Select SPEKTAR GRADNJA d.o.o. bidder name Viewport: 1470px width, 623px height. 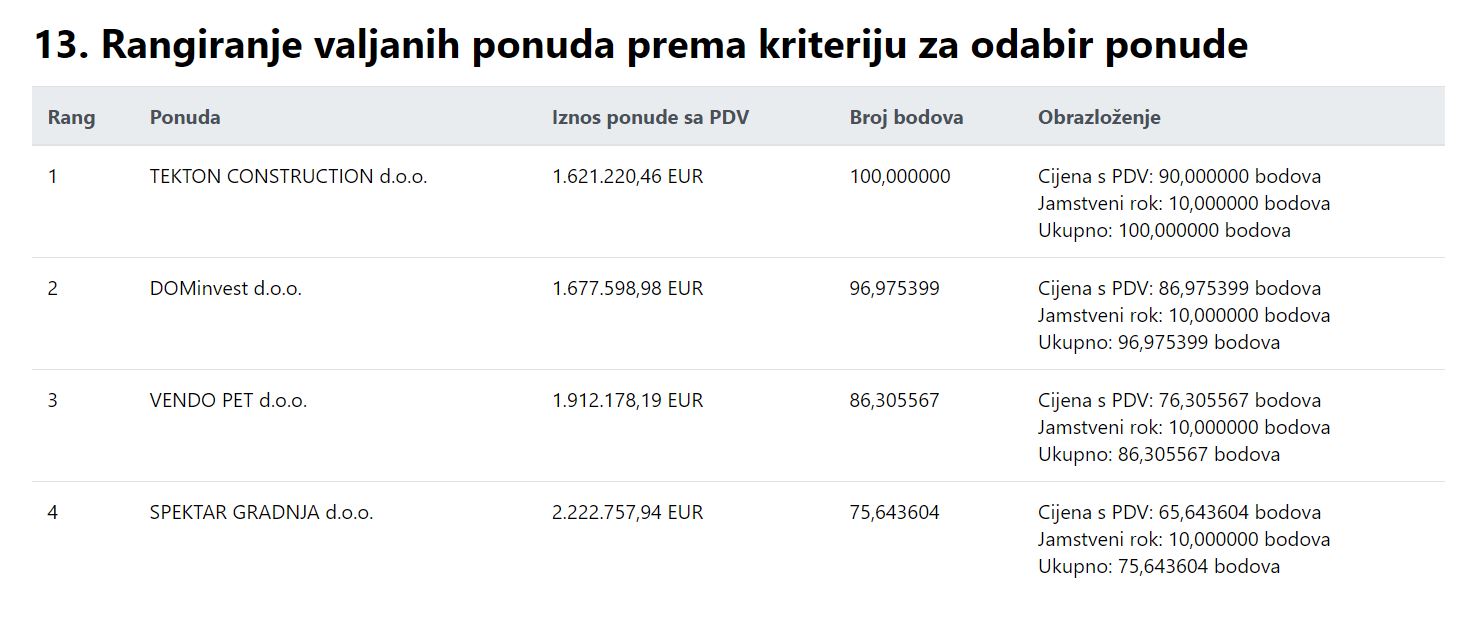tap(261, 513)
